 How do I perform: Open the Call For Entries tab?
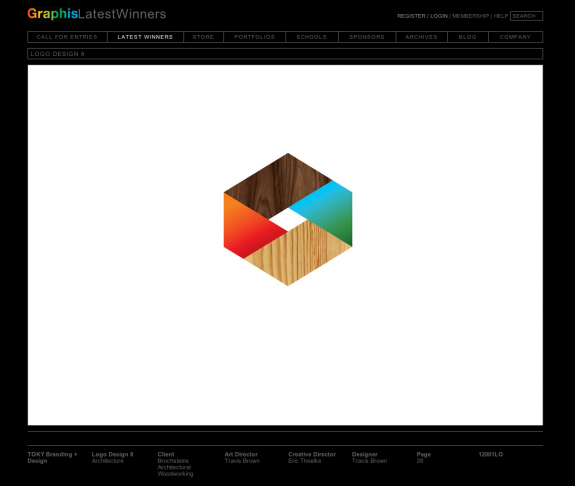(x=67, y=37)
